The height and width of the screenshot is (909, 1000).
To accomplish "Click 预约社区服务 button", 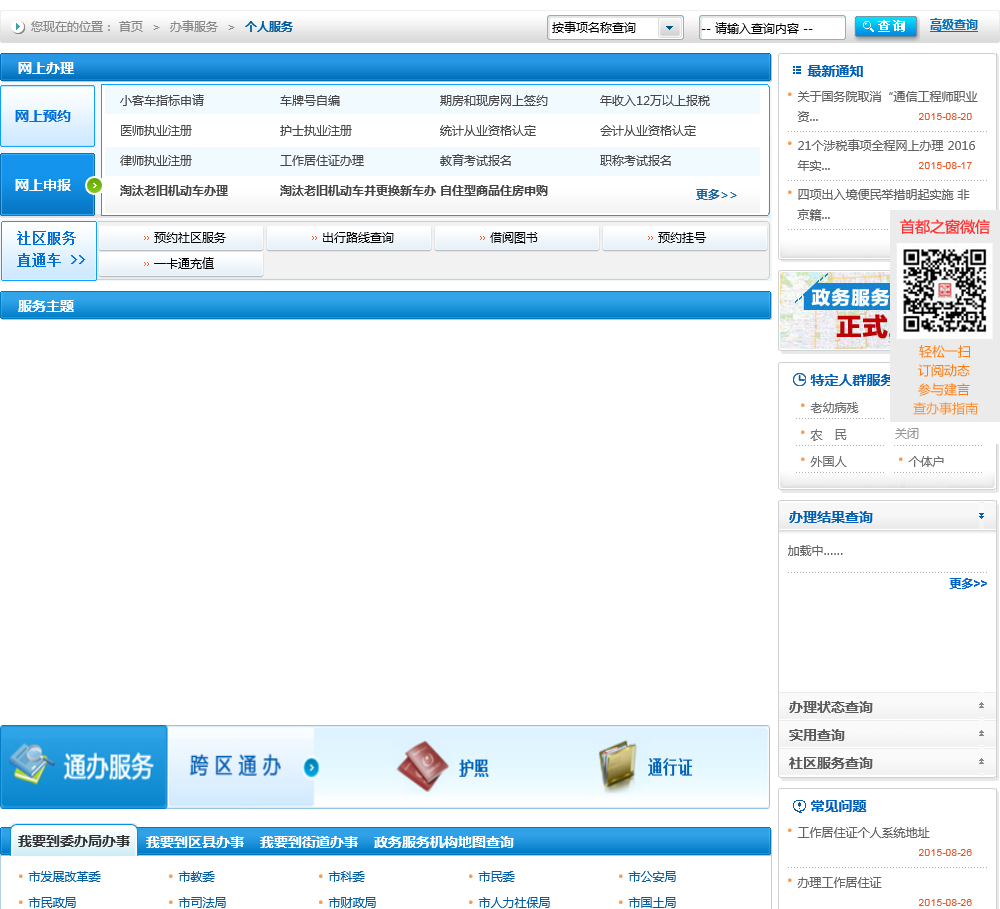I will (x=181, y=238).
